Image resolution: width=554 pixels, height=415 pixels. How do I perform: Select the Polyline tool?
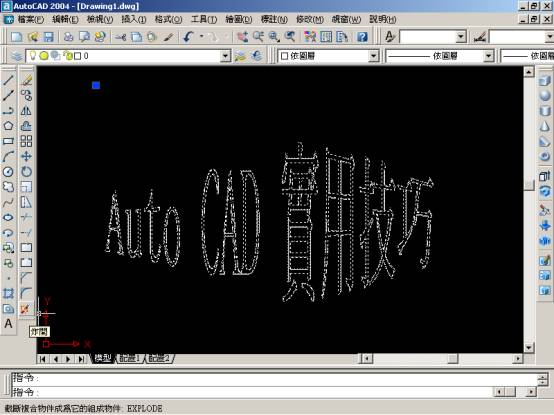tap(8, 111)
